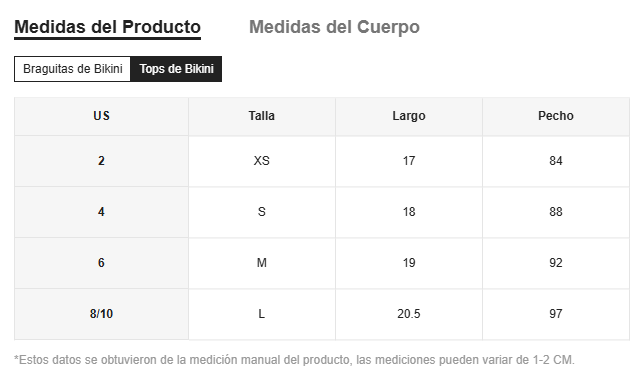
Task: Click the L size cell
Action: pyautogui.click(x=262, y=314)
